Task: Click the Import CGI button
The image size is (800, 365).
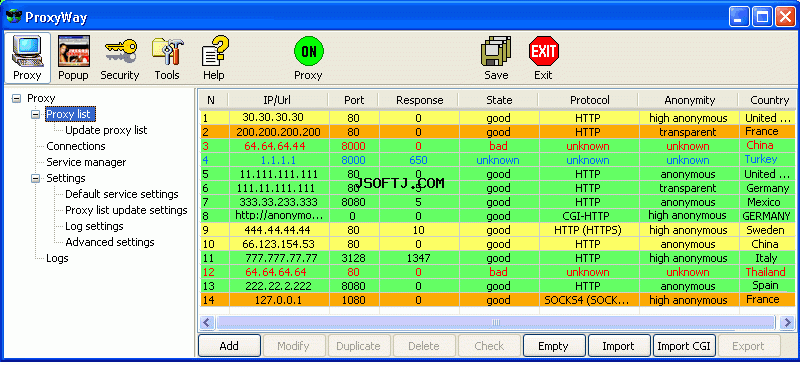Action: click(684, 346)
